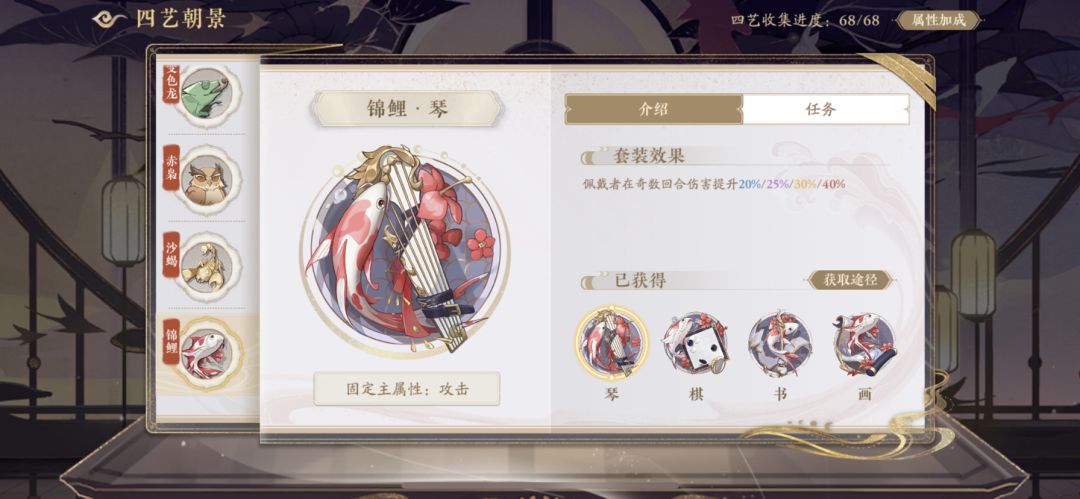Screen dimensions: 1080x499
Task: Switch to the 任务 tab
Action: tap(826, 110)
